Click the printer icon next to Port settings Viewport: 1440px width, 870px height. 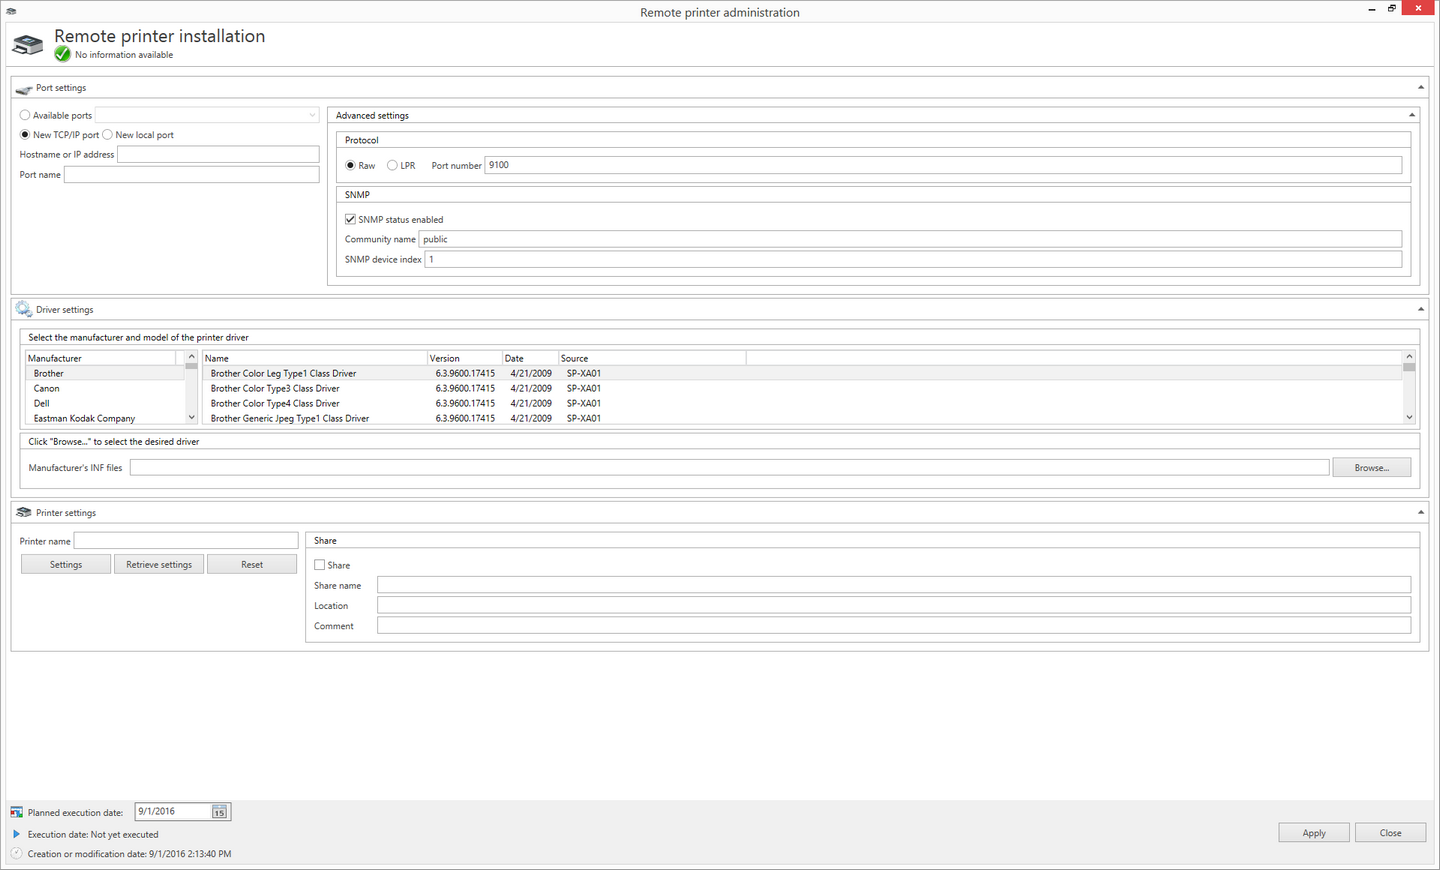tap(24, 89)
